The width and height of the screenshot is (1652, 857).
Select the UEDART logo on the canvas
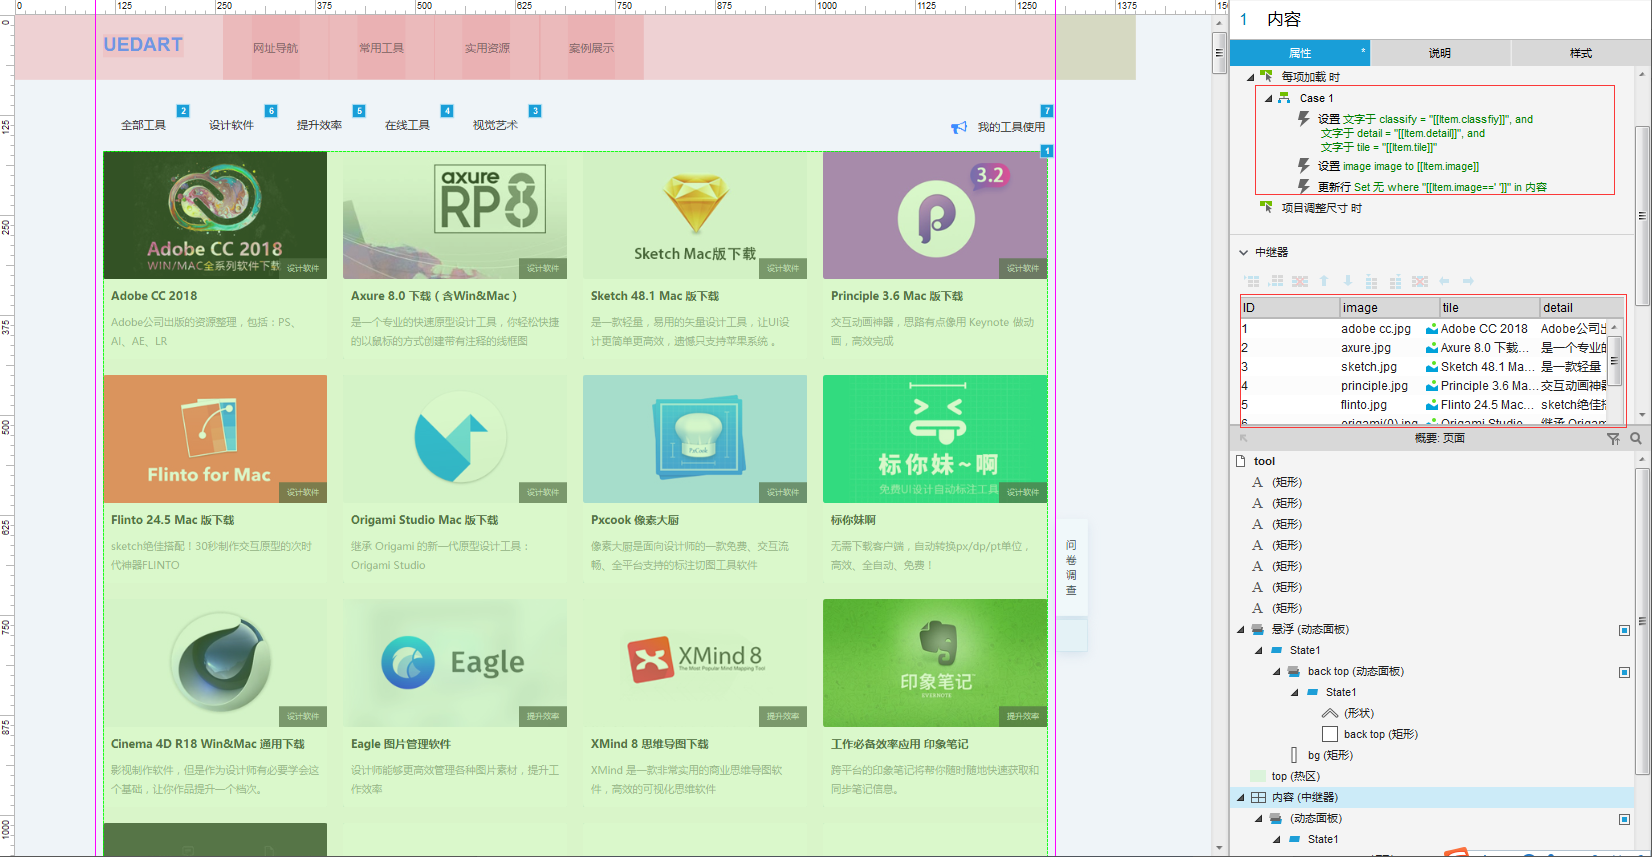click(x=143, y=45)
